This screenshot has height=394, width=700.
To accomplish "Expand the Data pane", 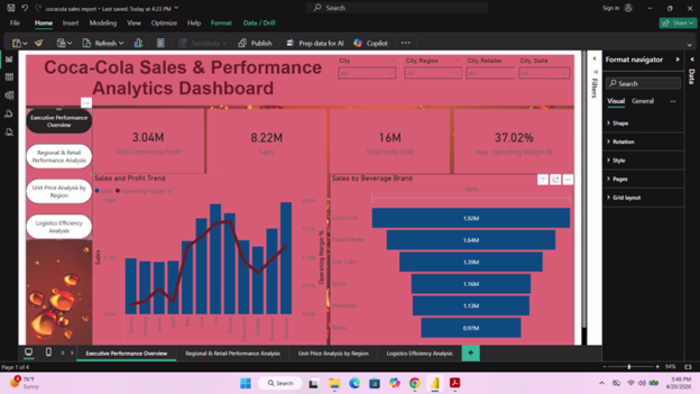I will coord(692,59).
